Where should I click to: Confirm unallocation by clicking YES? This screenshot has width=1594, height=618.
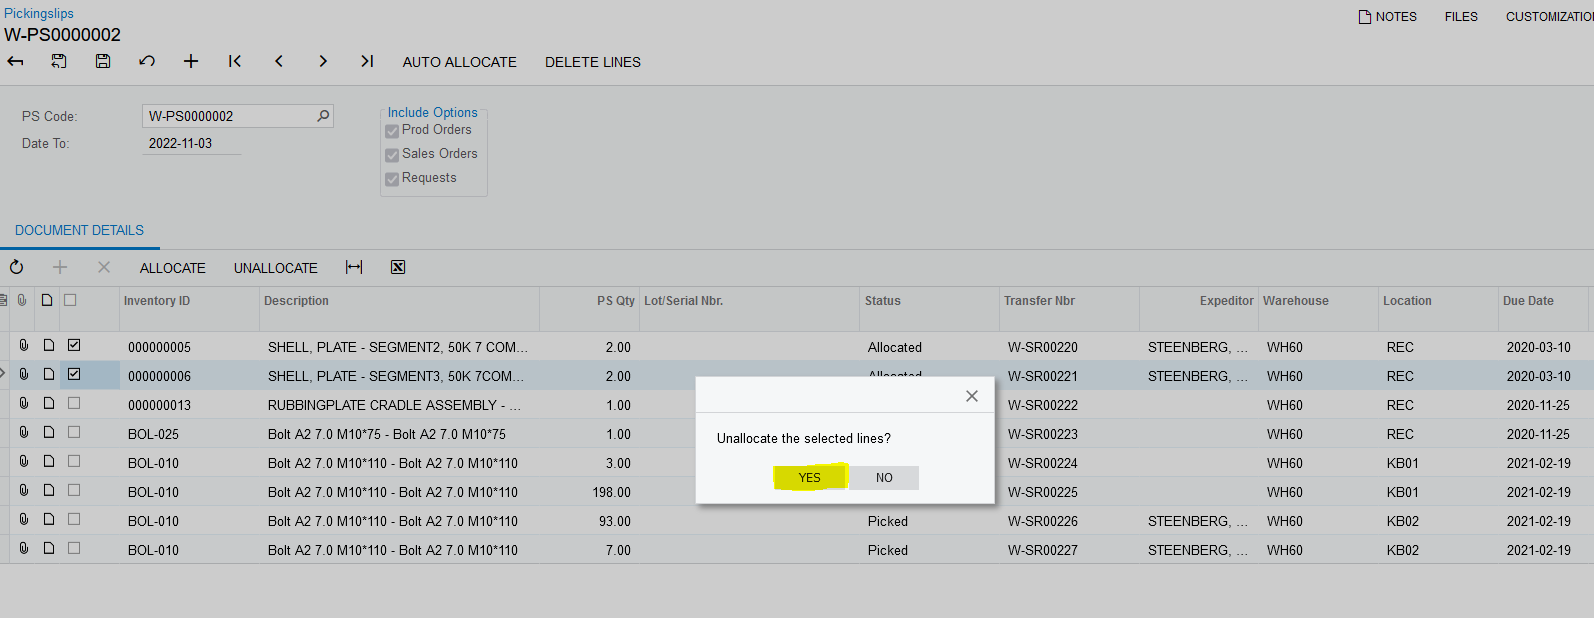809,478
